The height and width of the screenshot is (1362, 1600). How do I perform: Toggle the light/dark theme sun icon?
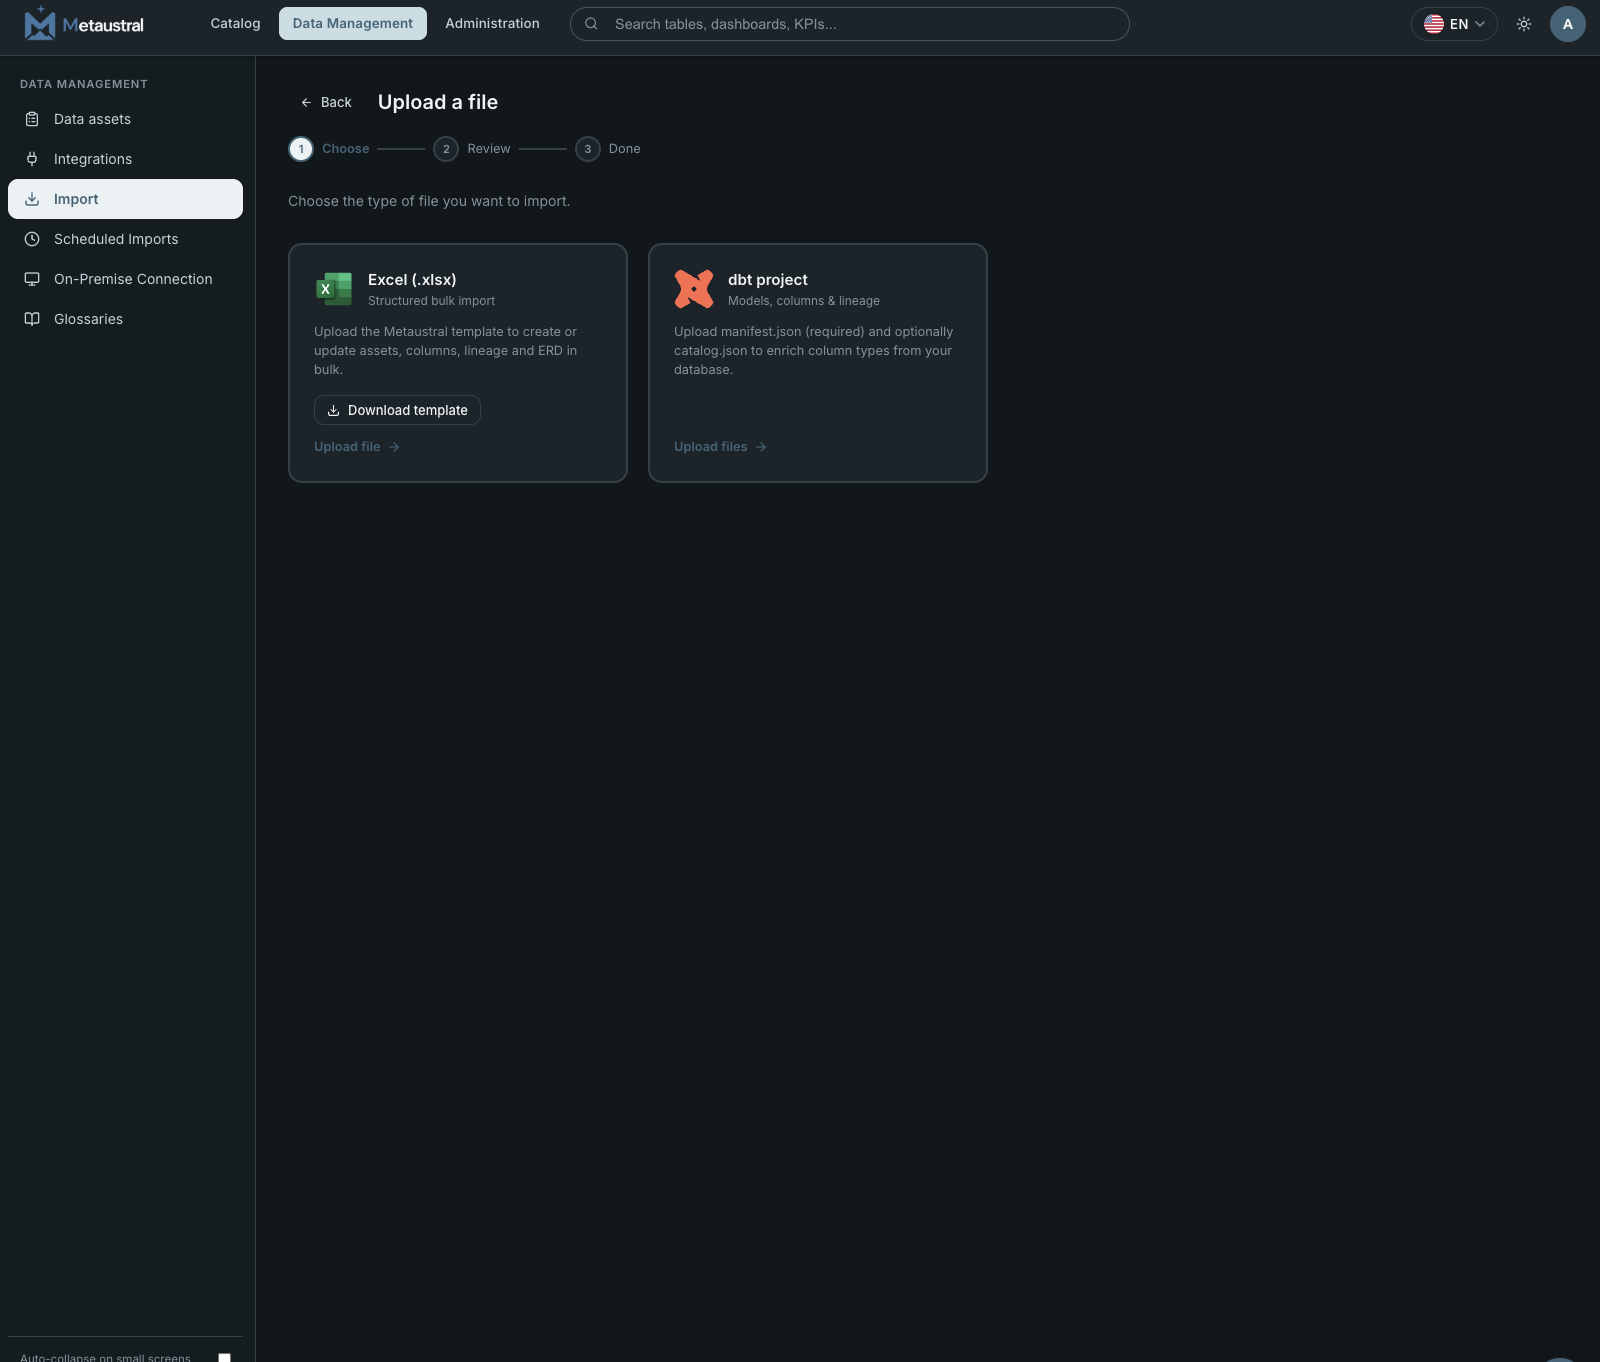[x=1524, y=24]
